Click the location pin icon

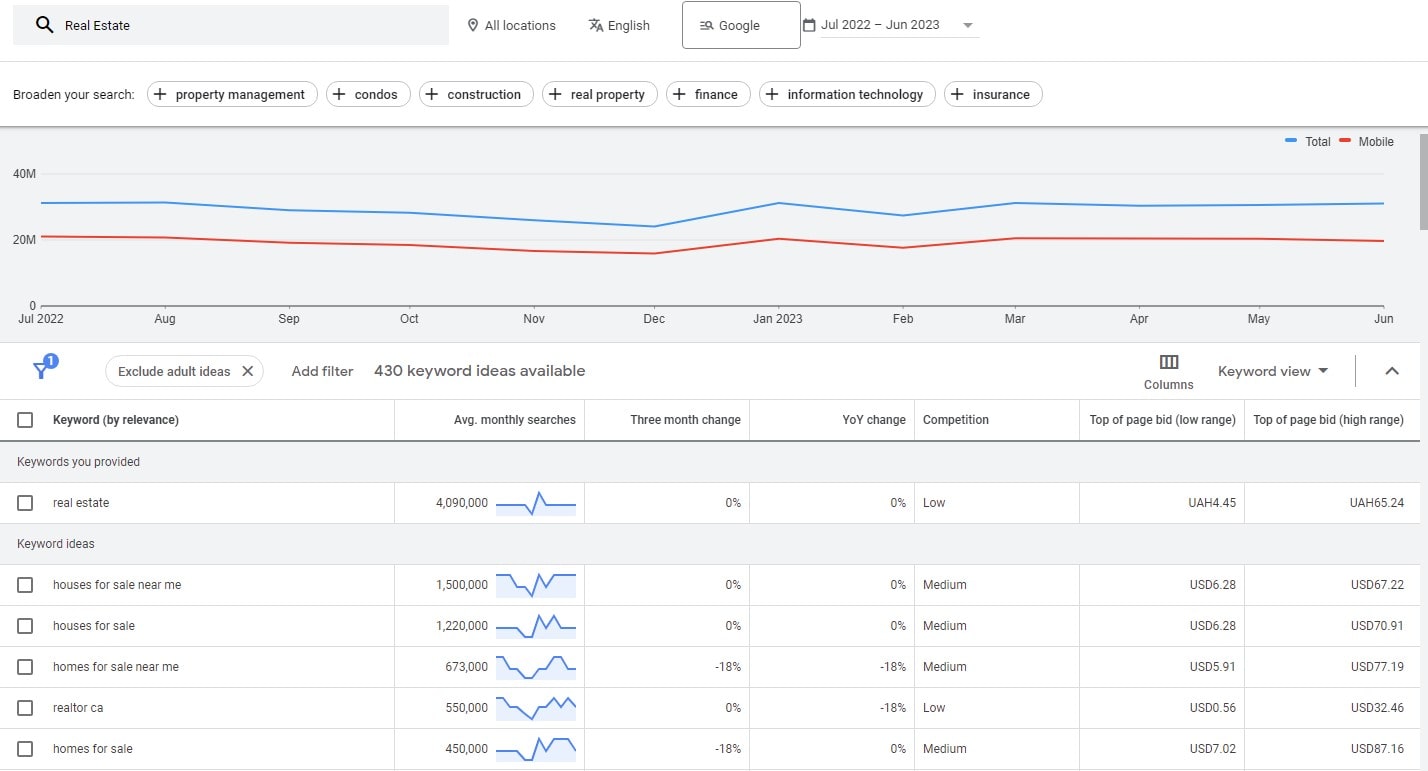[x=473, y=25]
